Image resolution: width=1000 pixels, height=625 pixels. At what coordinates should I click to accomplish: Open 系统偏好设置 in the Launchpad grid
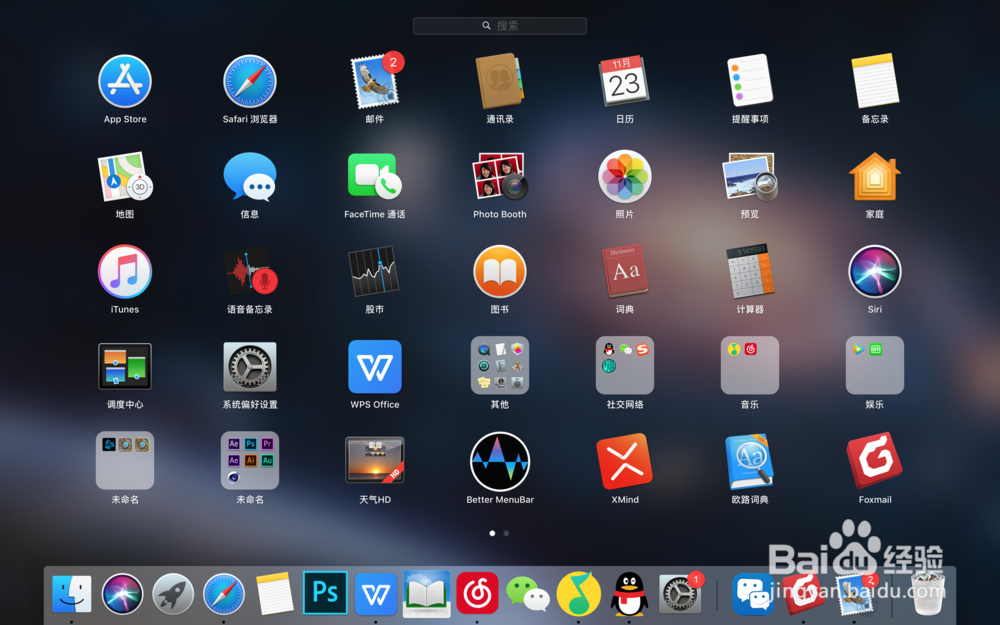(250, 366)
